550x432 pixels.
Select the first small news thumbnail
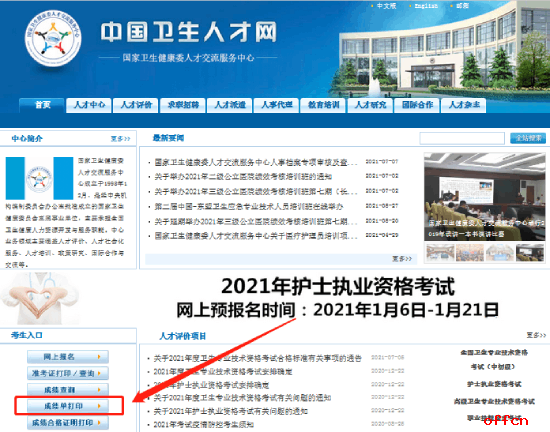[x=440, y=252]
